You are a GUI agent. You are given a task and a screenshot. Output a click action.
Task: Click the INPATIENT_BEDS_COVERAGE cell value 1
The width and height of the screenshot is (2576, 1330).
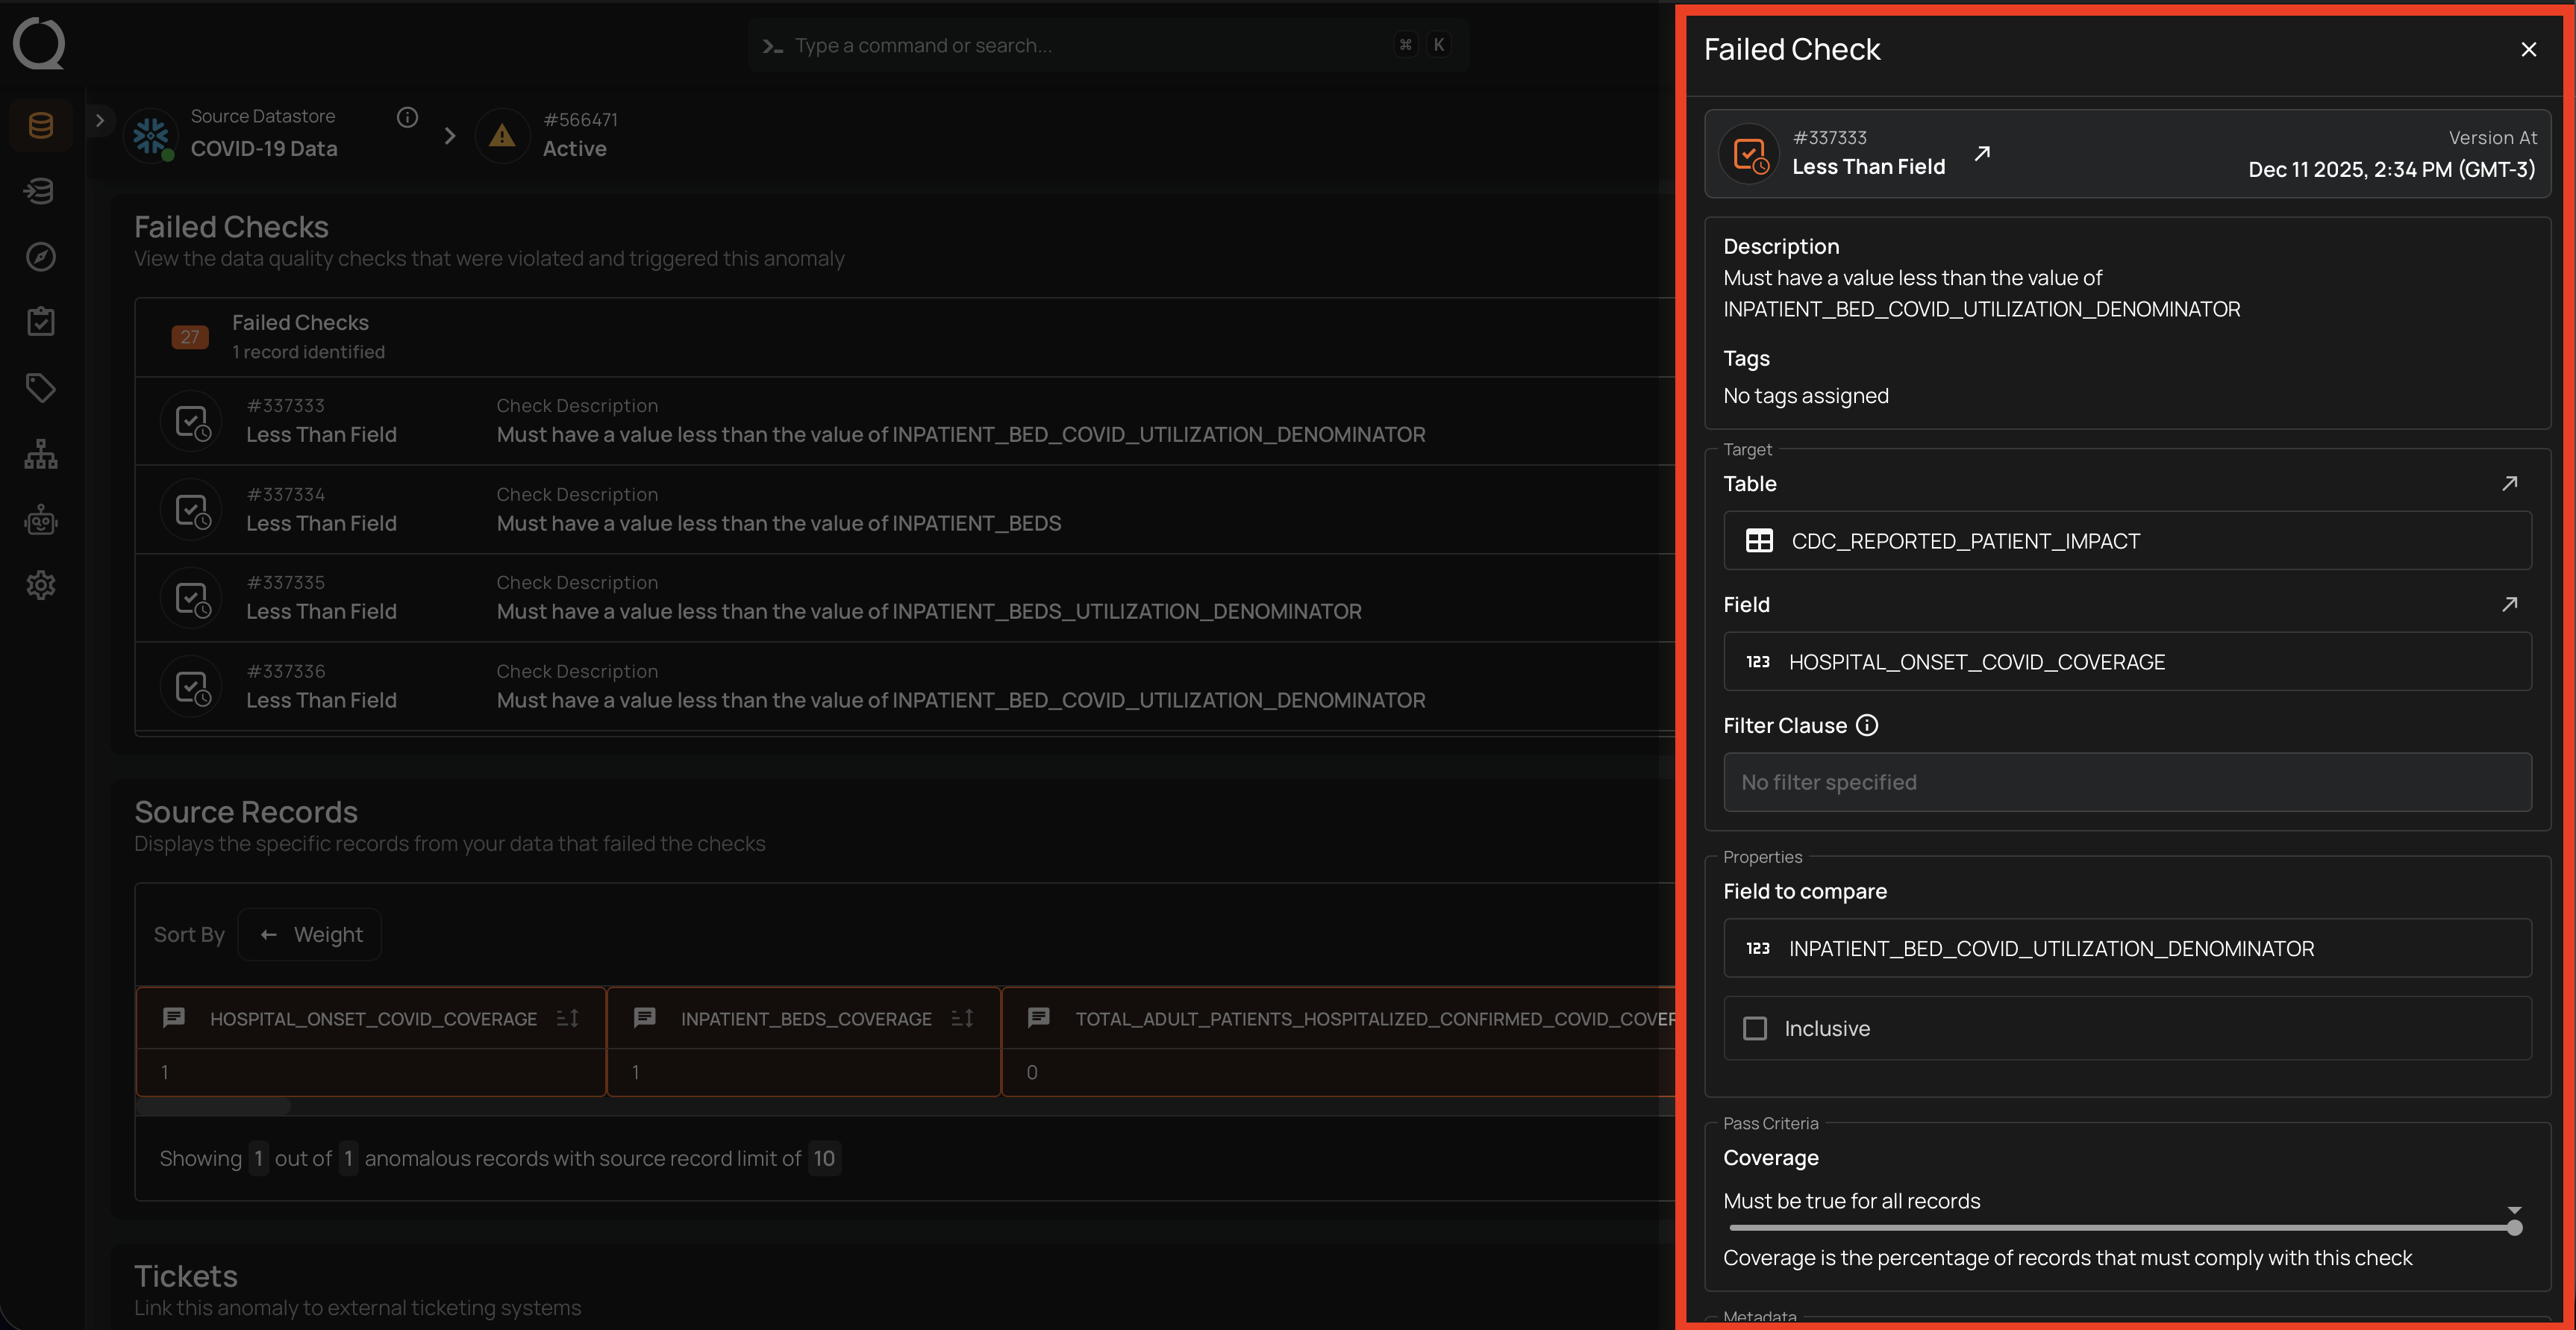635,1072
